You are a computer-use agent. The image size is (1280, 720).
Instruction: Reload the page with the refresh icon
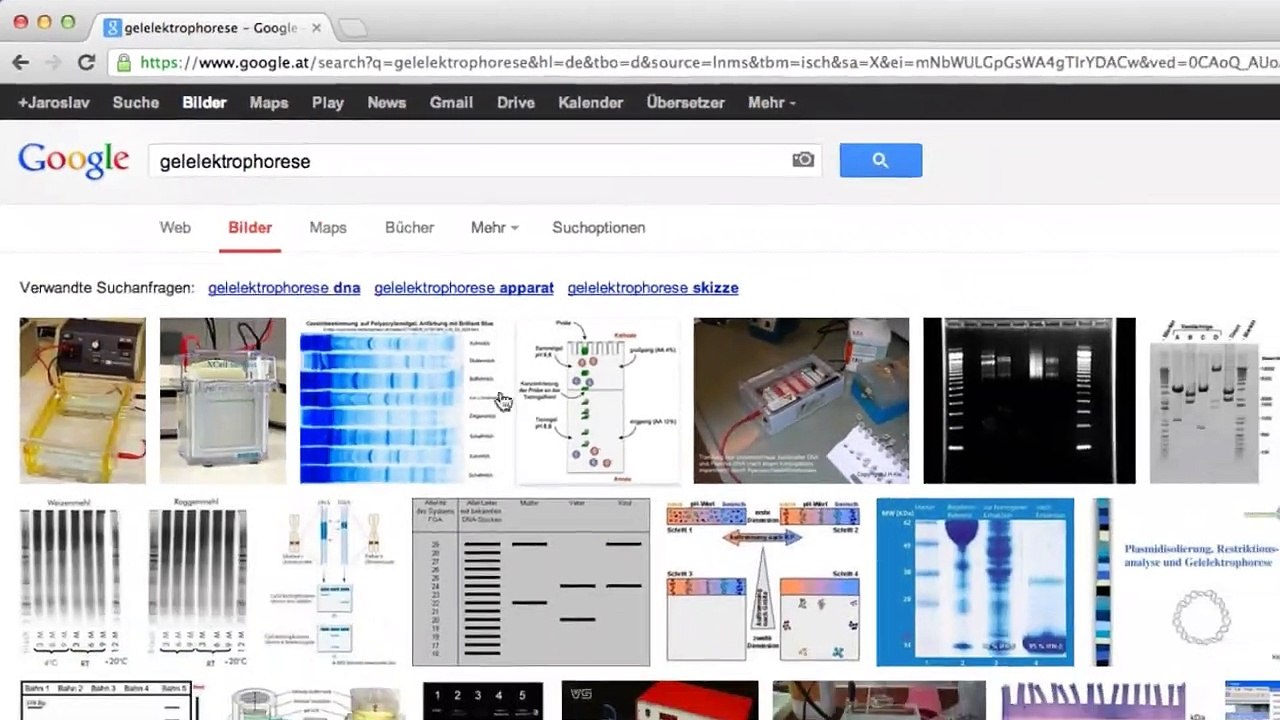click(86, 63)
